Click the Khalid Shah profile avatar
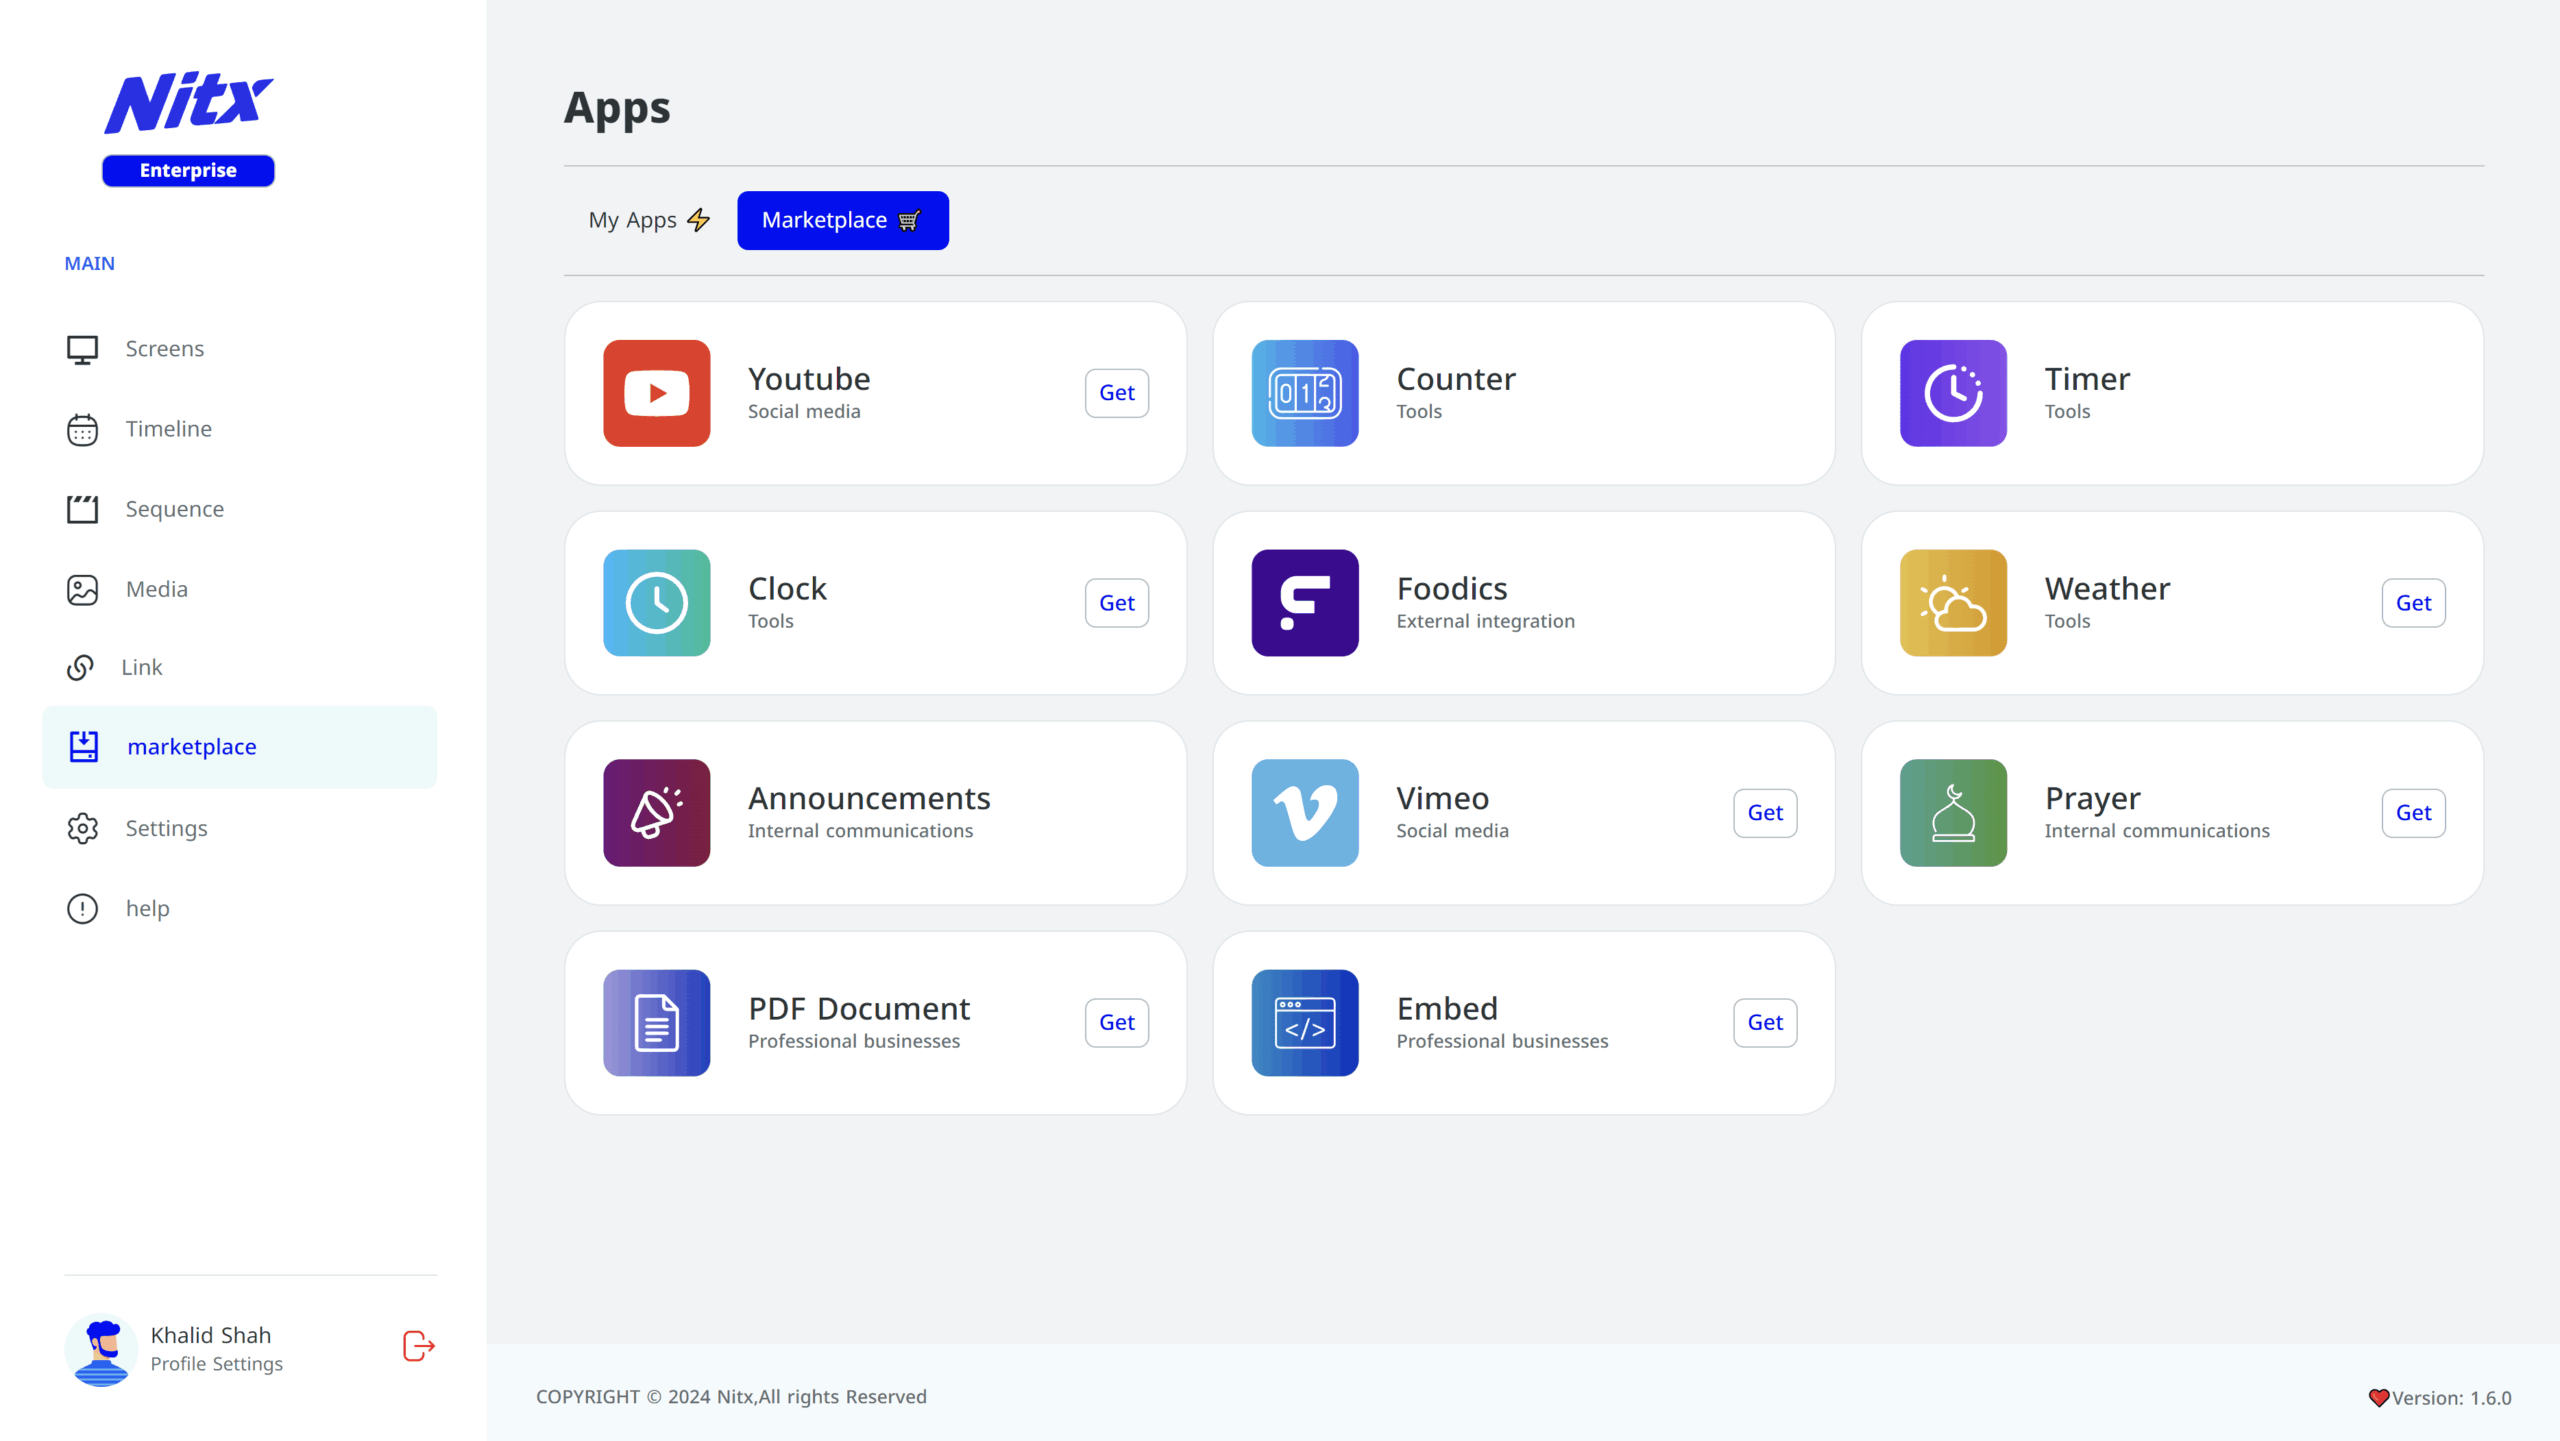 pyautogui.click(x=101, y=1349)
